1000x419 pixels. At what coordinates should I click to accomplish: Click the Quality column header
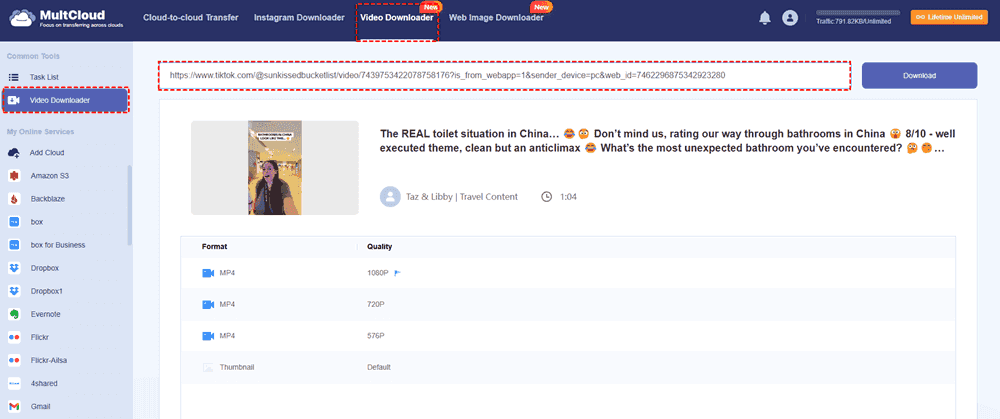tap(379, 246)
